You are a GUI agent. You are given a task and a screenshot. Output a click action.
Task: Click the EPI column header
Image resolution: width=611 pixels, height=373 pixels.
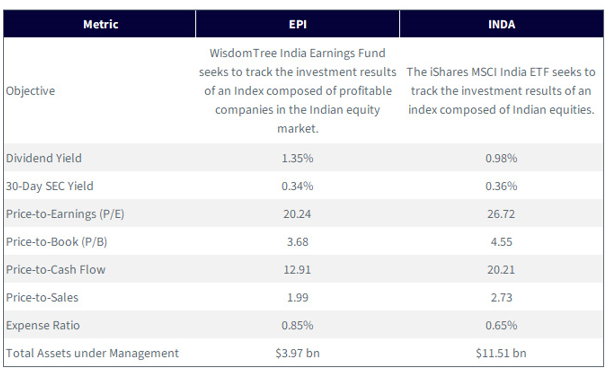(x=298, y=24)
